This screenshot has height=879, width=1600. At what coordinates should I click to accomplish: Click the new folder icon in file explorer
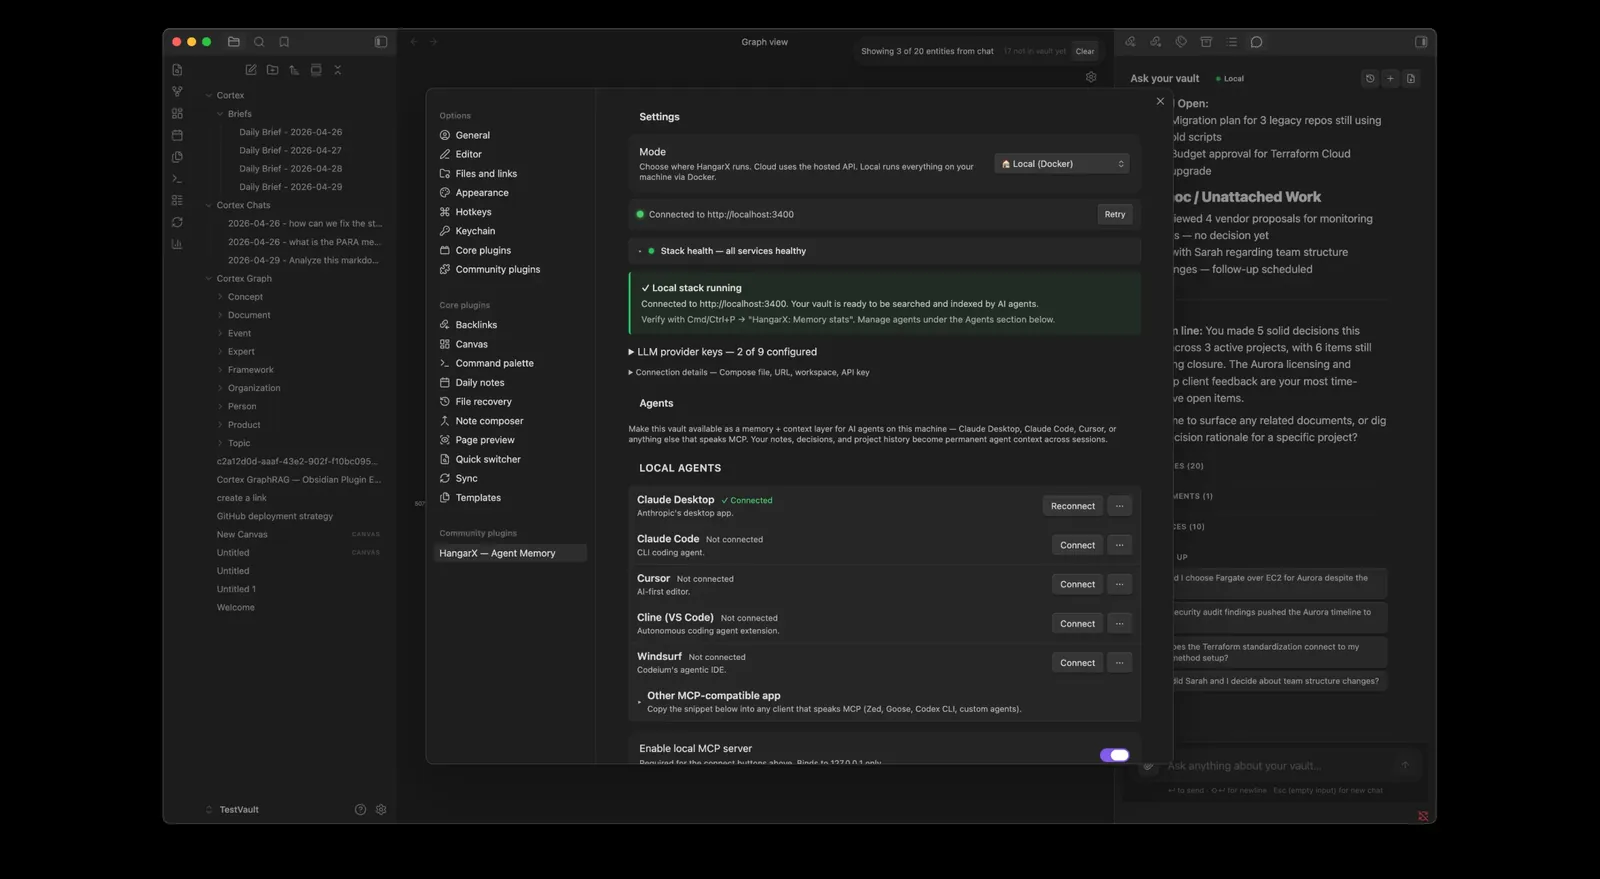tap(272, 70)
